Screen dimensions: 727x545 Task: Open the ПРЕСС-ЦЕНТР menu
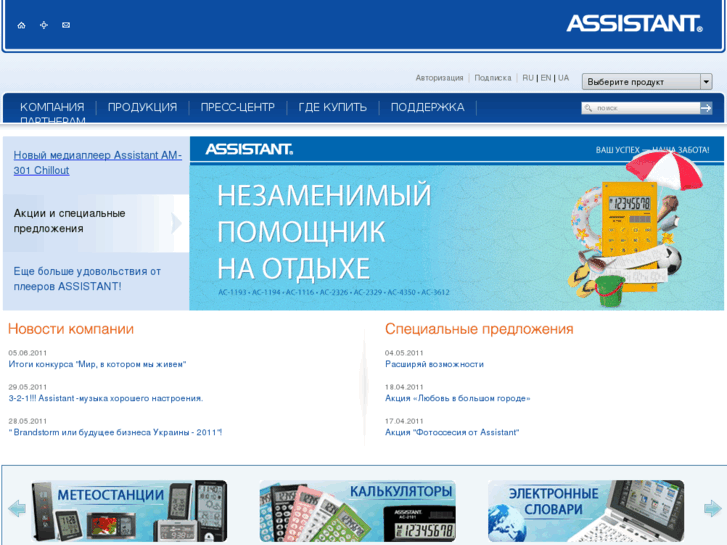(237, 107)
